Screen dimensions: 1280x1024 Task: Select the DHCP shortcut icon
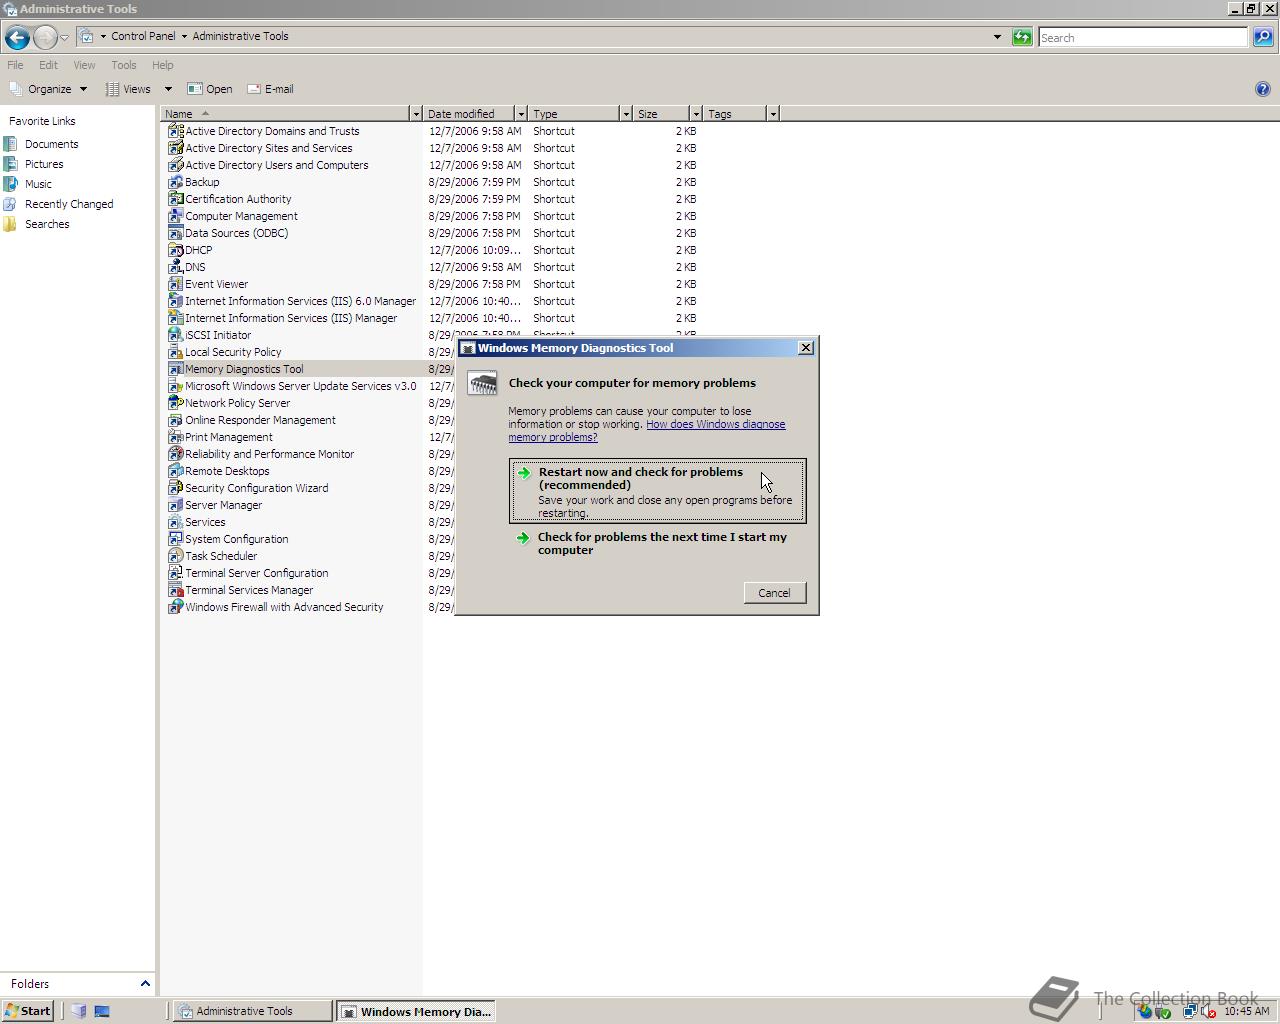[175, 250]
